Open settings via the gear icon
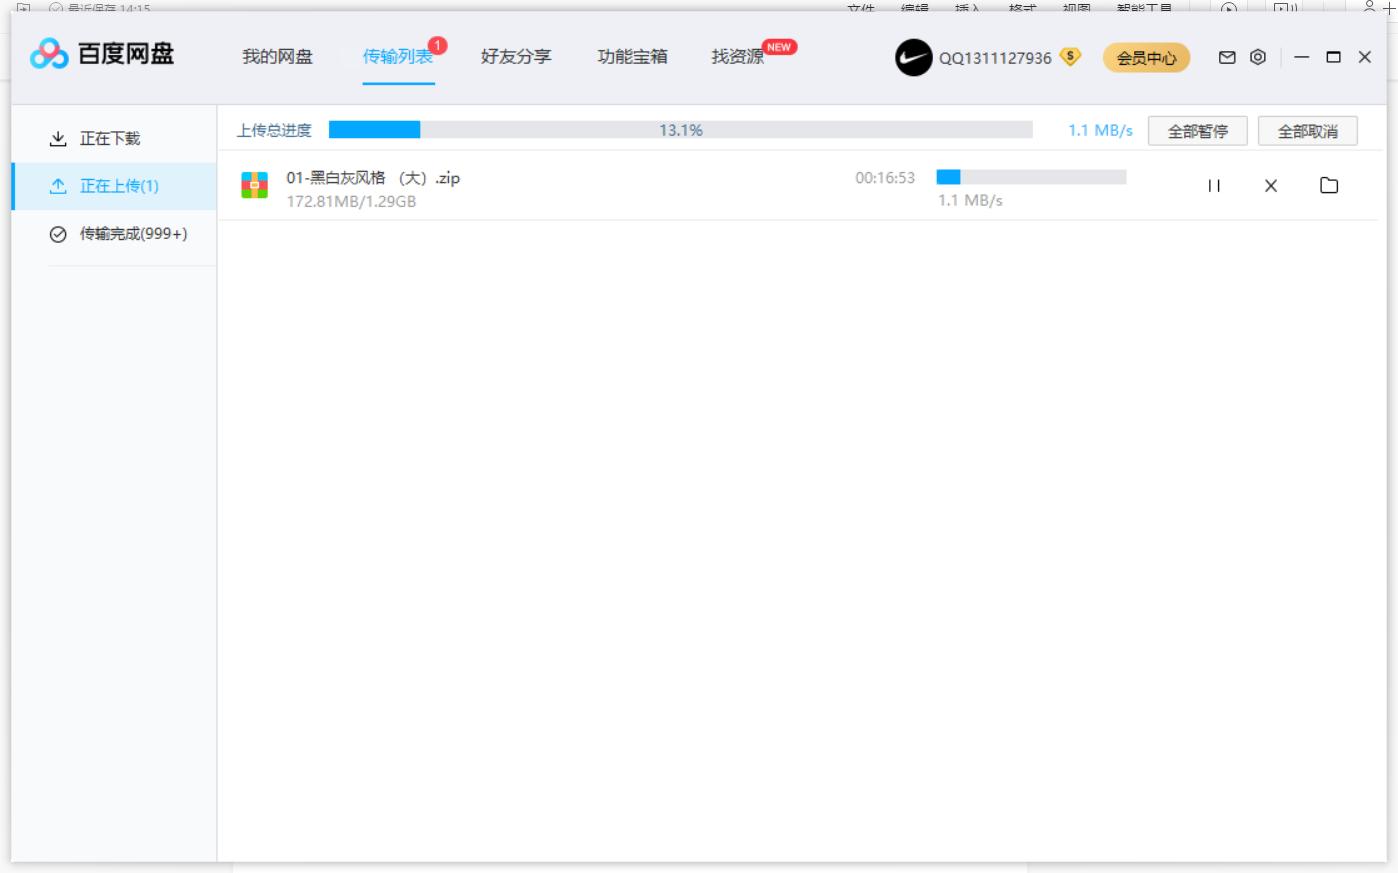 [1256, 57]
